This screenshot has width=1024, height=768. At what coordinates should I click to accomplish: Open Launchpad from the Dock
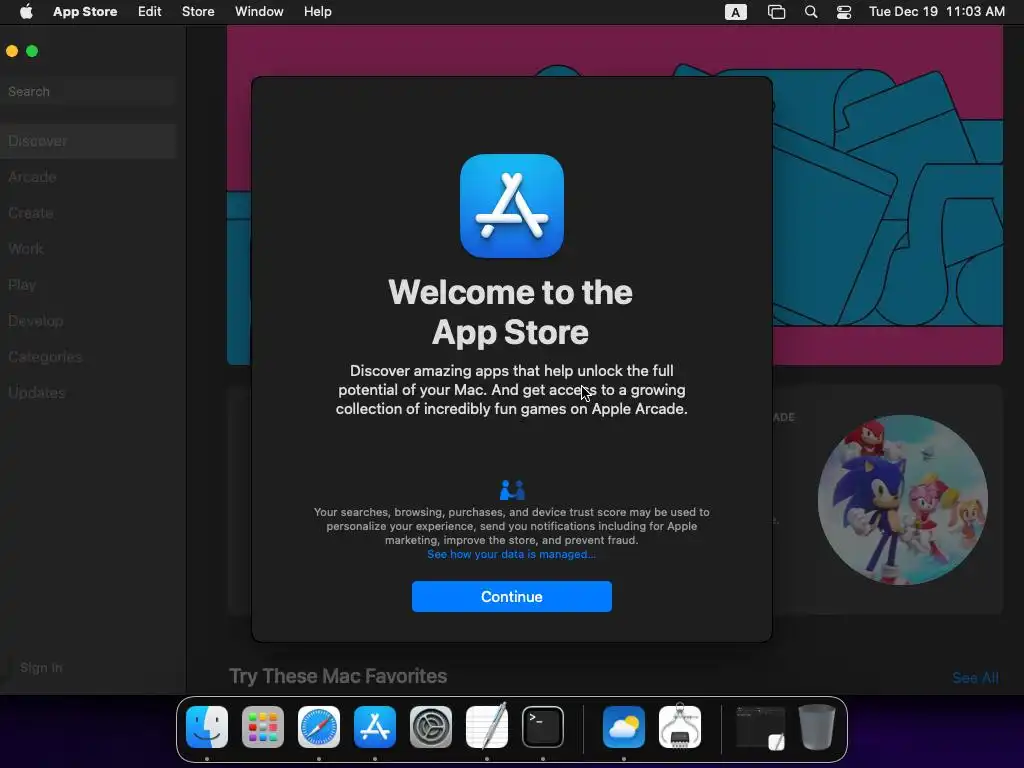click(x=263, y=727)
